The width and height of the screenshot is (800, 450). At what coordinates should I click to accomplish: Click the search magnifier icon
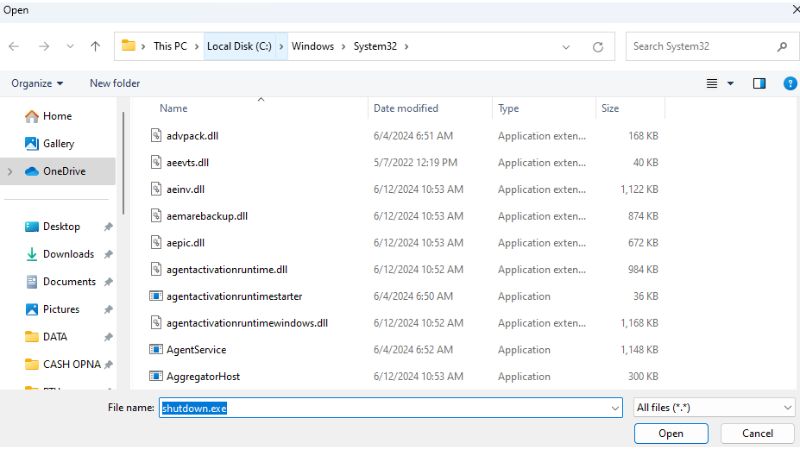(782, 46)
